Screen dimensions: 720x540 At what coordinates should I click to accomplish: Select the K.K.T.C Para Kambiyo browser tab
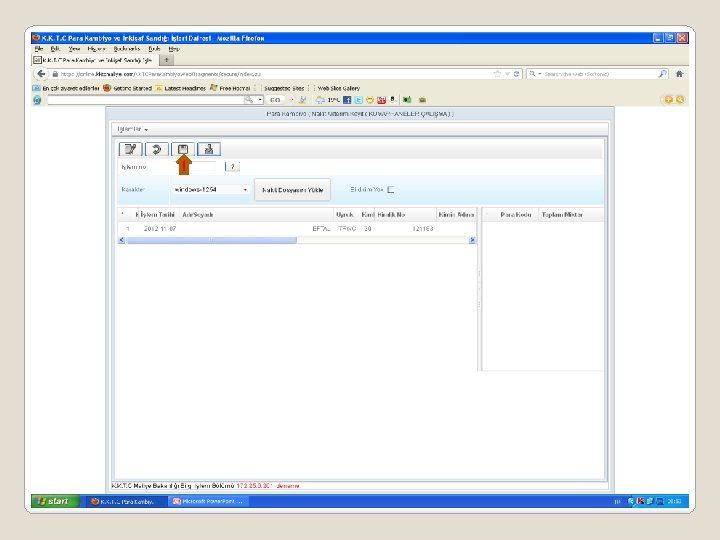[x=96, y=60]
